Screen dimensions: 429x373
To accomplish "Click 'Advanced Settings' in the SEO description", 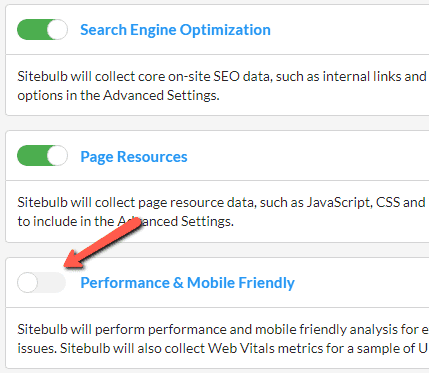I will 161,96.
